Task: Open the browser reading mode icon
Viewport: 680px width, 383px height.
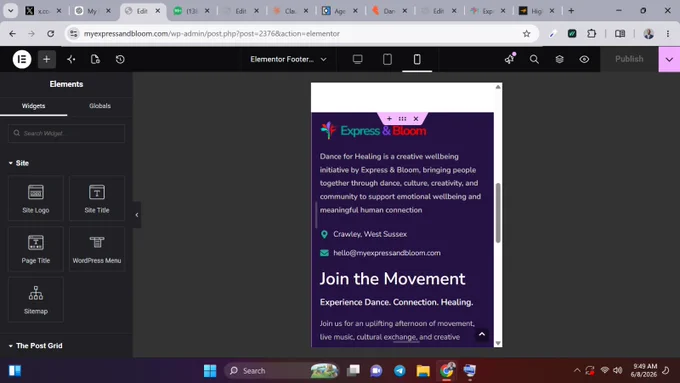Action: (620, 33)
